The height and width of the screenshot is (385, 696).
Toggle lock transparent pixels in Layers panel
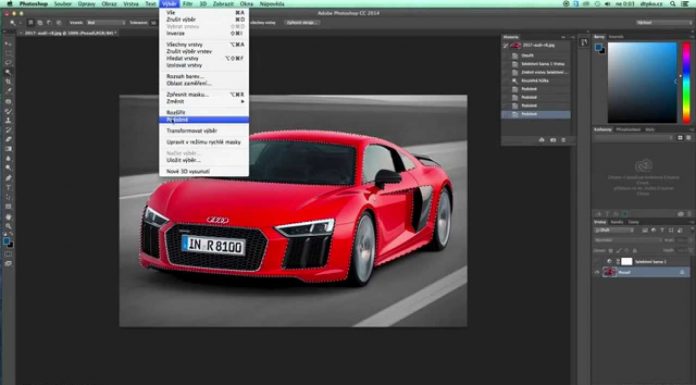(610, 251)
